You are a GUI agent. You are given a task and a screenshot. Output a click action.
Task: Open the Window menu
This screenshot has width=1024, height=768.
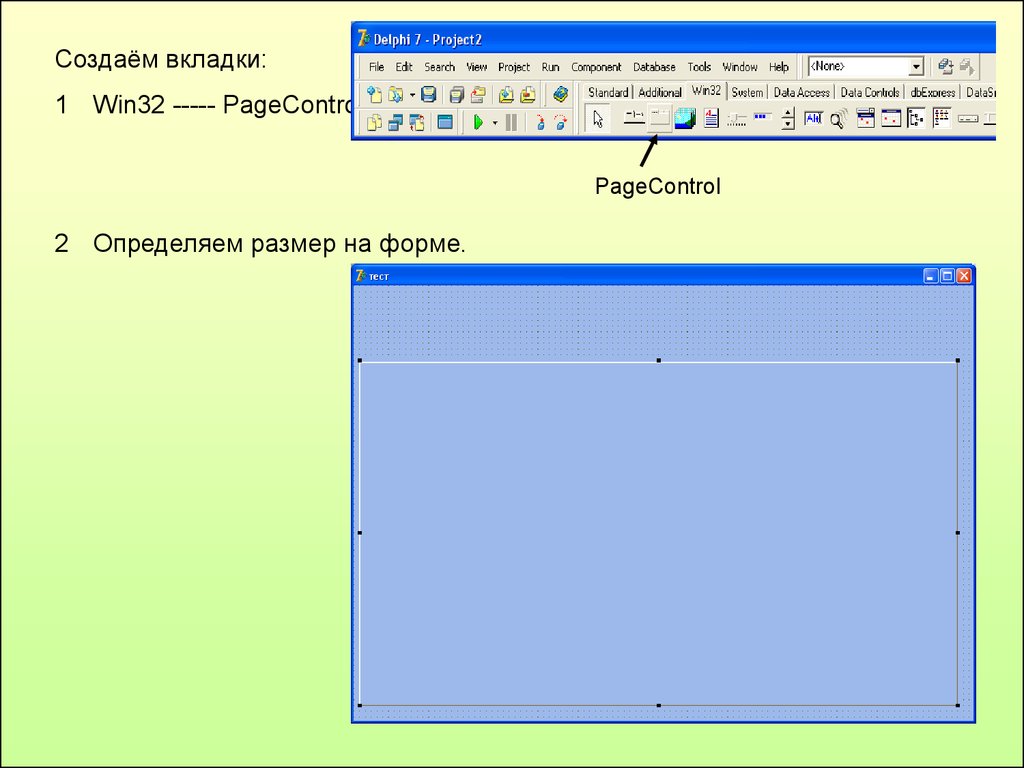tap(740, 67)
